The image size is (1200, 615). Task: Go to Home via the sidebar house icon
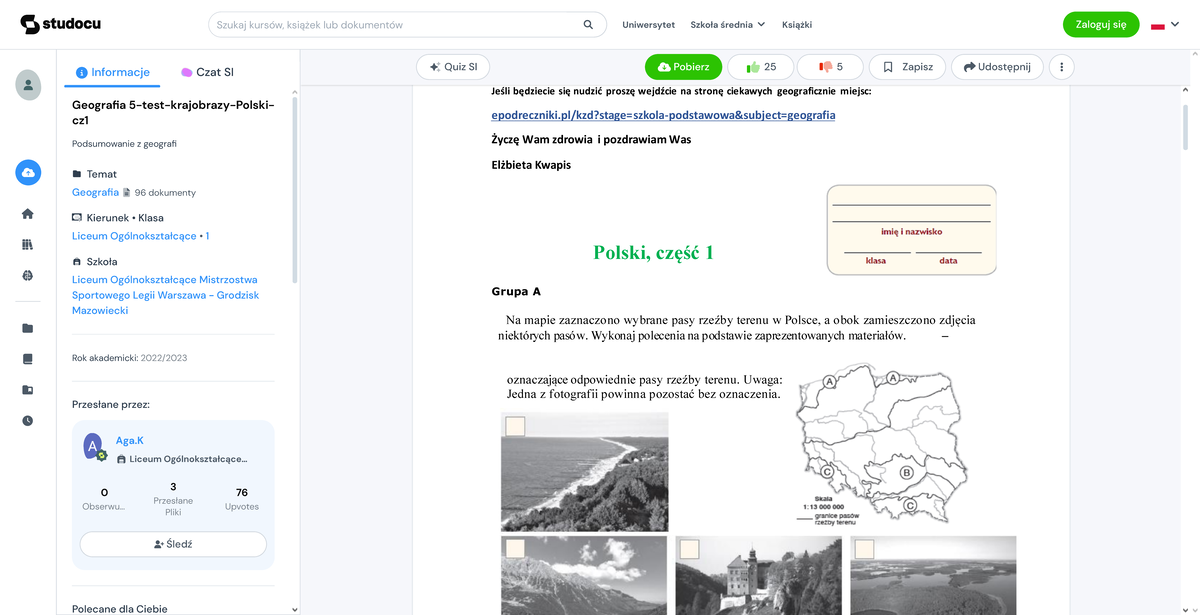(28, 213)
